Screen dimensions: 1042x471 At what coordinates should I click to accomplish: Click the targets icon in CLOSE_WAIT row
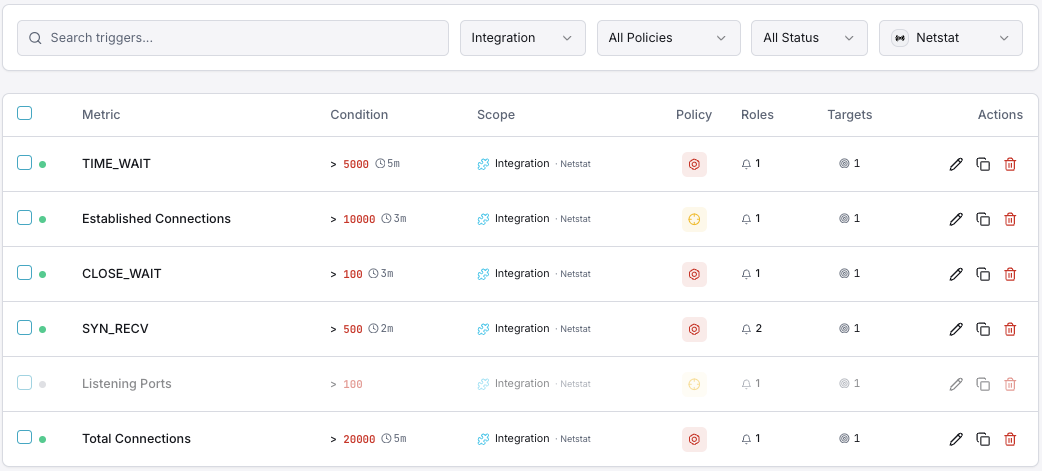[x=844, y=274]
